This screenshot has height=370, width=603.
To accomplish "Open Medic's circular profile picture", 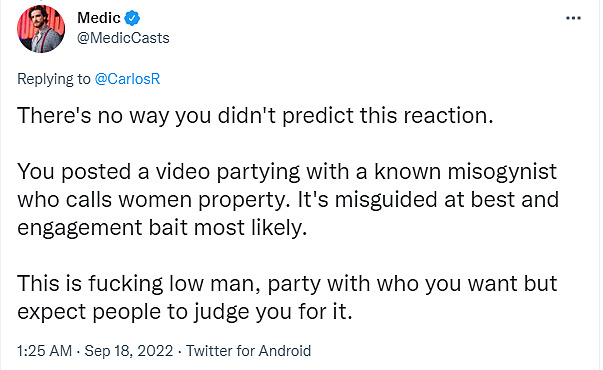I will point(41,29).
